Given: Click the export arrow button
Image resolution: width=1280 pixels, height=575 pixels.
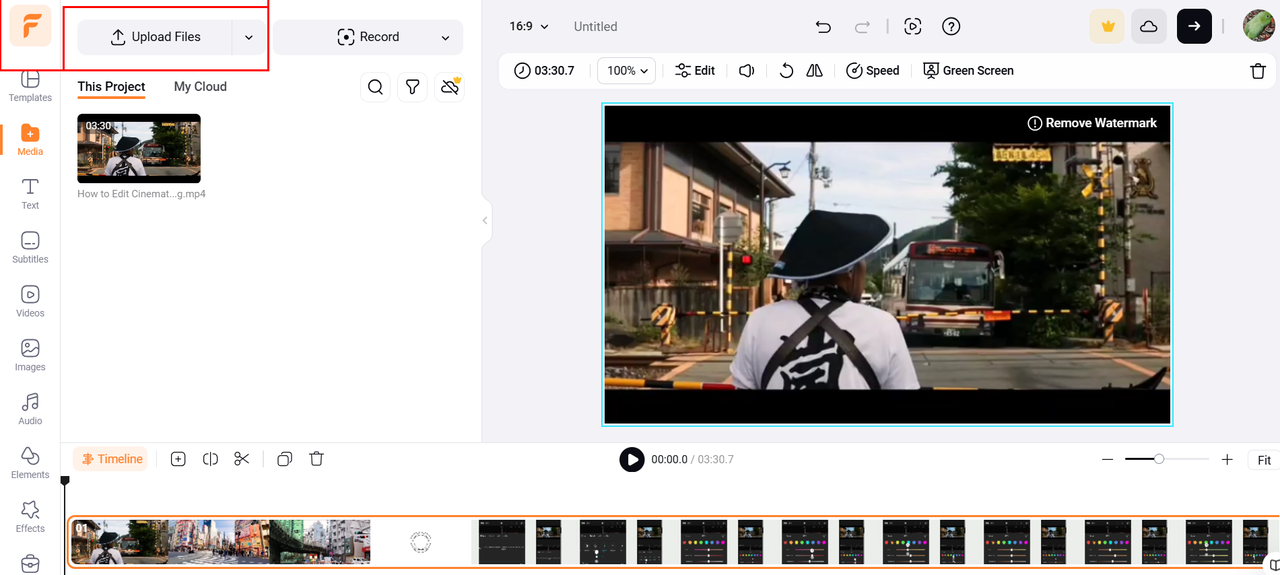Looking at the screenshot, I should 1194,27.
